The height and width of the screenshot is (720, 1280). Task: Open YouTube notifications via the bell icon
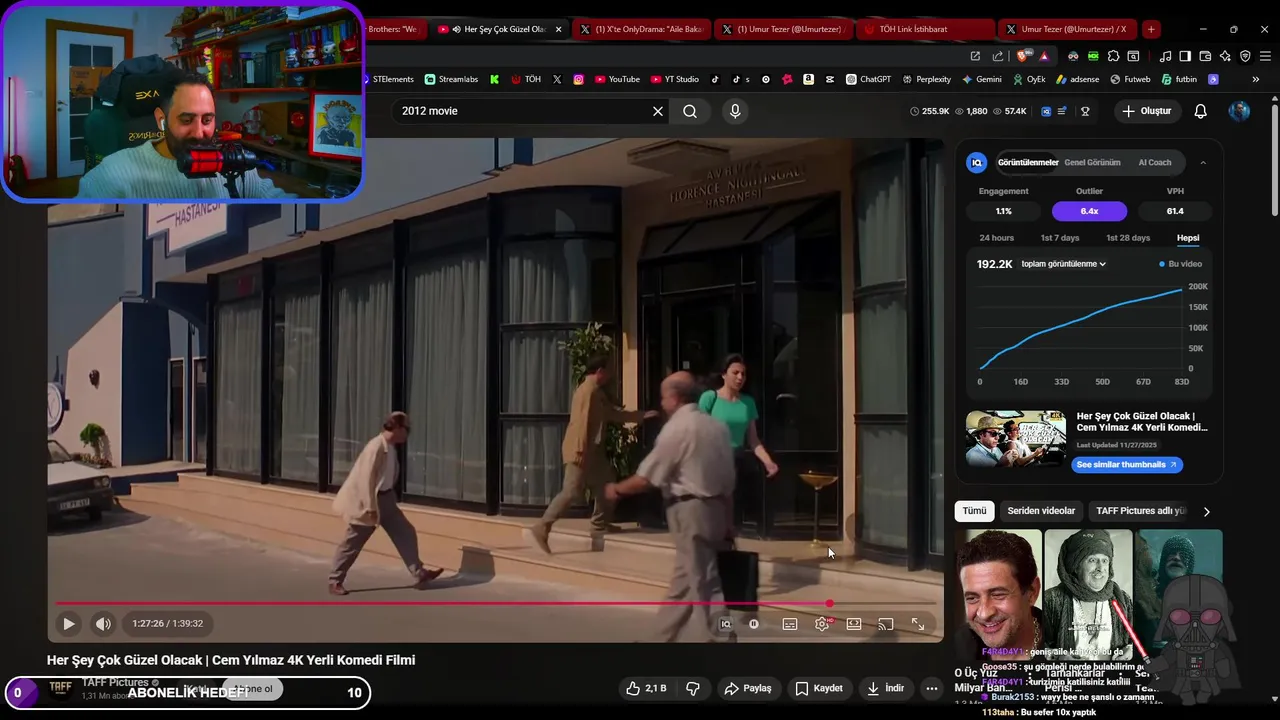tap(1201, 111)
